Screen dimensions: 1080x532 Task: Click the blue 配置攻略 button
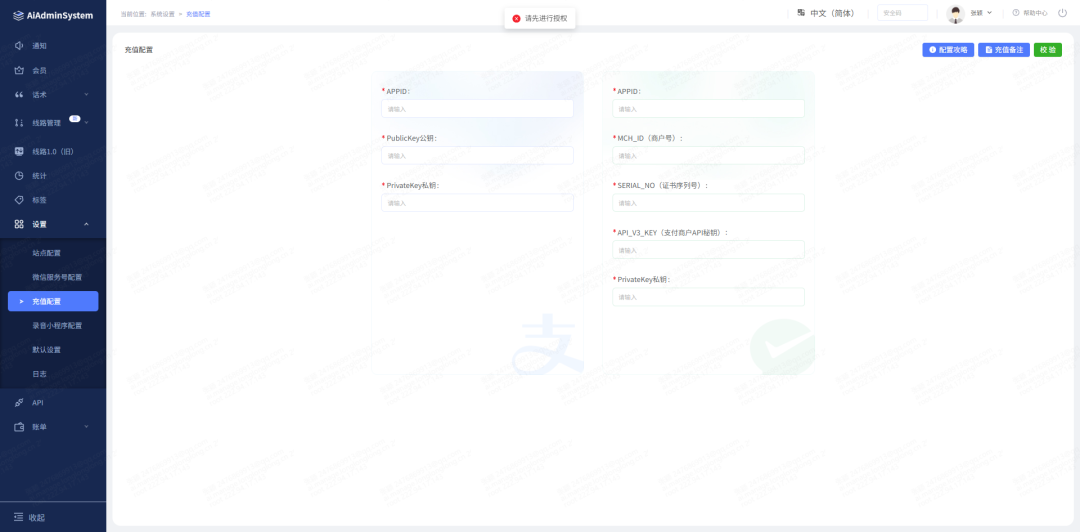point(947,49)
